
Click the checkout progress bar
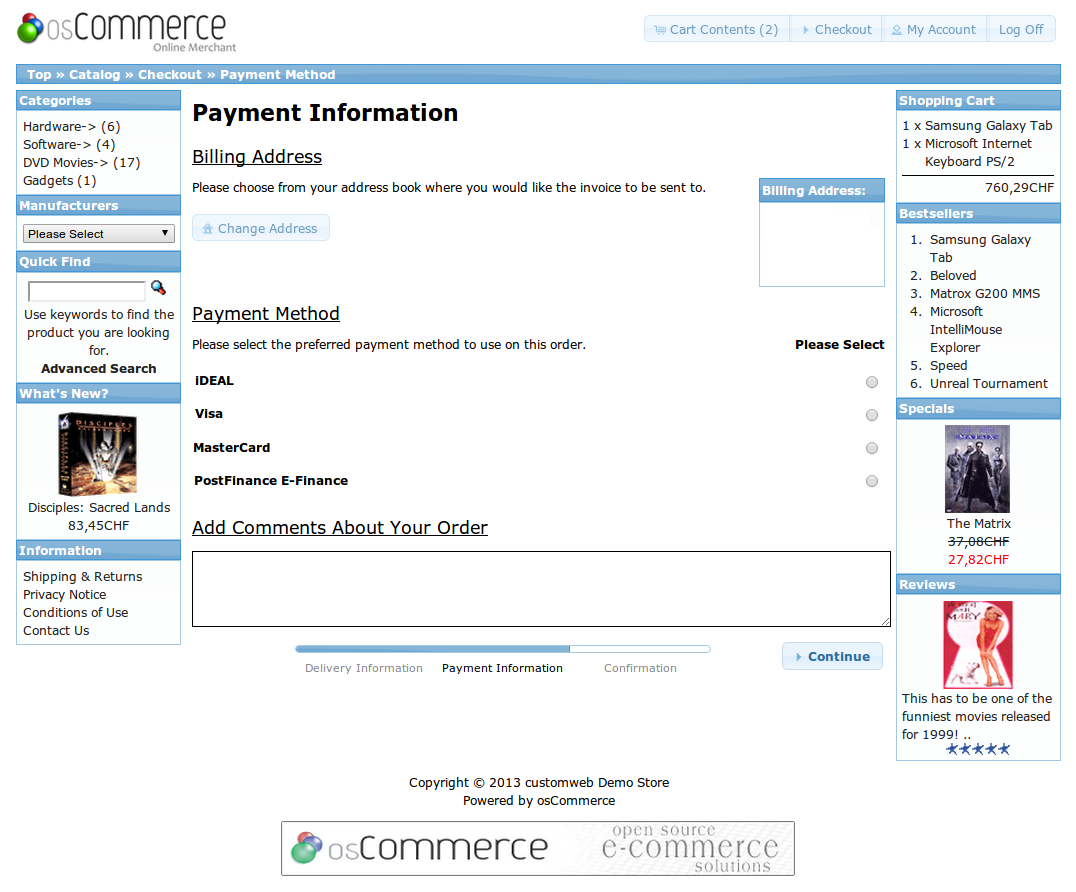500,648
